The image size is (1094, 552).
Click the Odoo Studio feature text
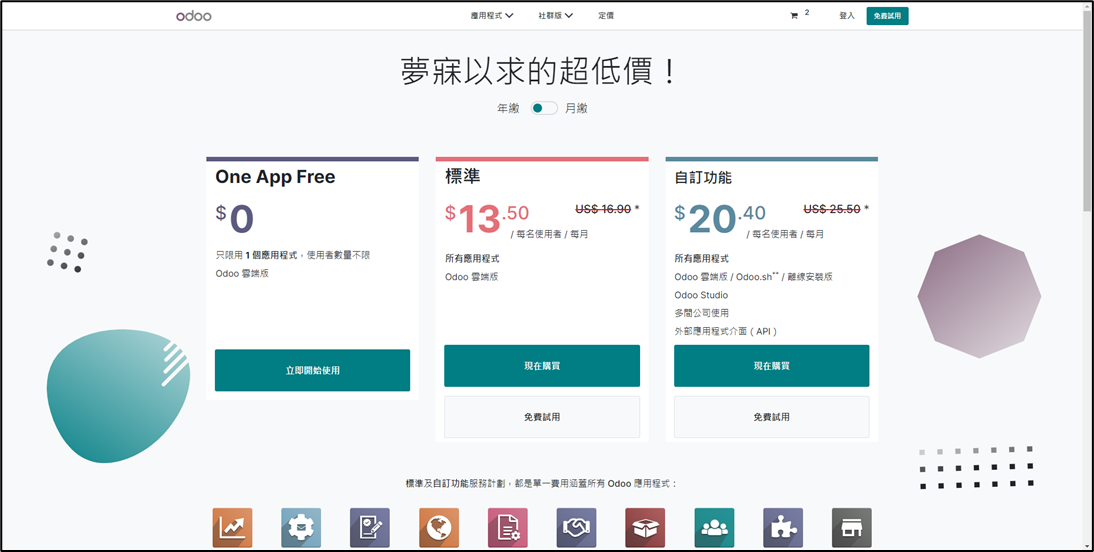[701, 295]
